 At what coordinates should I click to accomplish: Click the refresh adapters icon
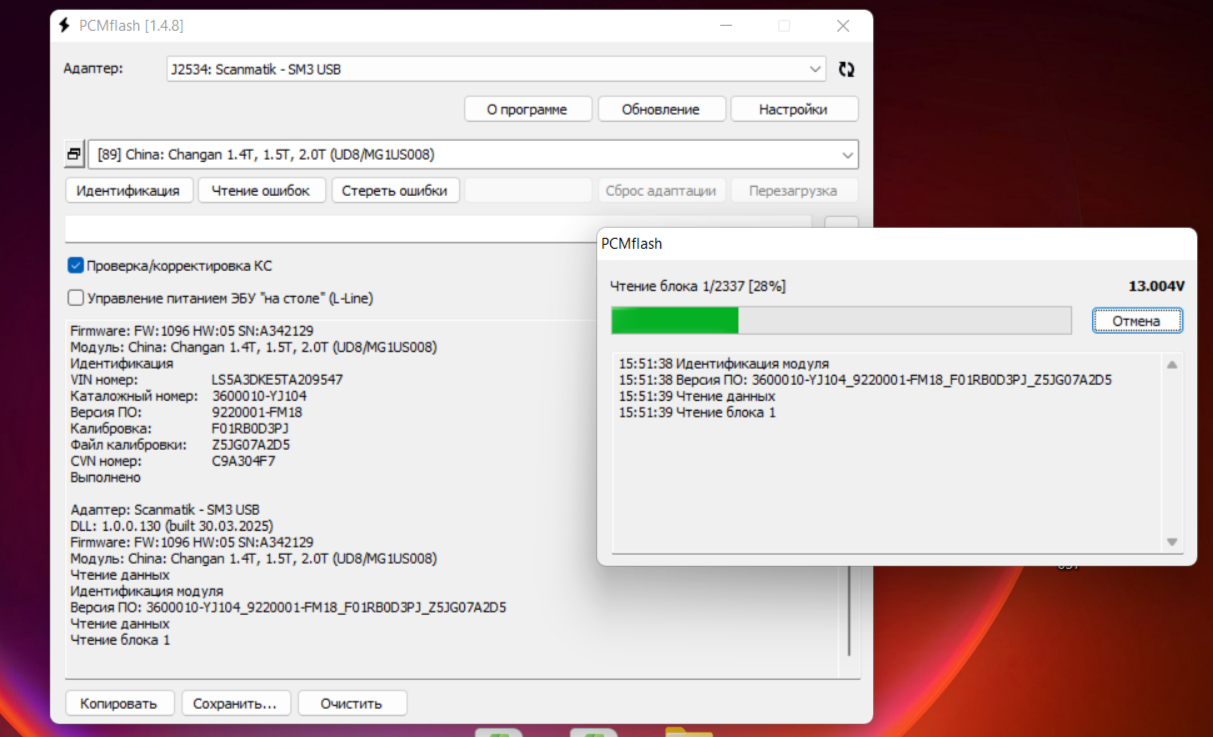(x=846, y=69)
